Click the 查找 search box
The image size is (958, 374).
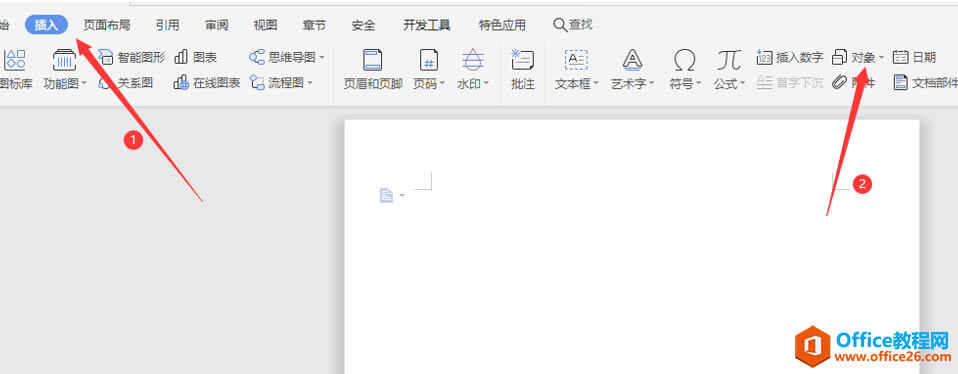(x=573, y=25)
